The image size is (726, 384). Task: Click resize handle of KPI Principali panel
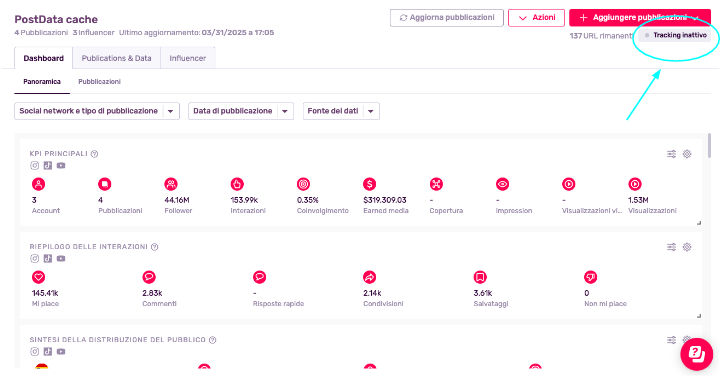[x=699, y=223]
